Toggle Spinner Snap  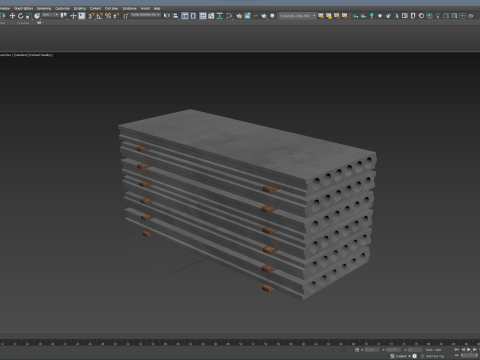(x=116, y=16)
